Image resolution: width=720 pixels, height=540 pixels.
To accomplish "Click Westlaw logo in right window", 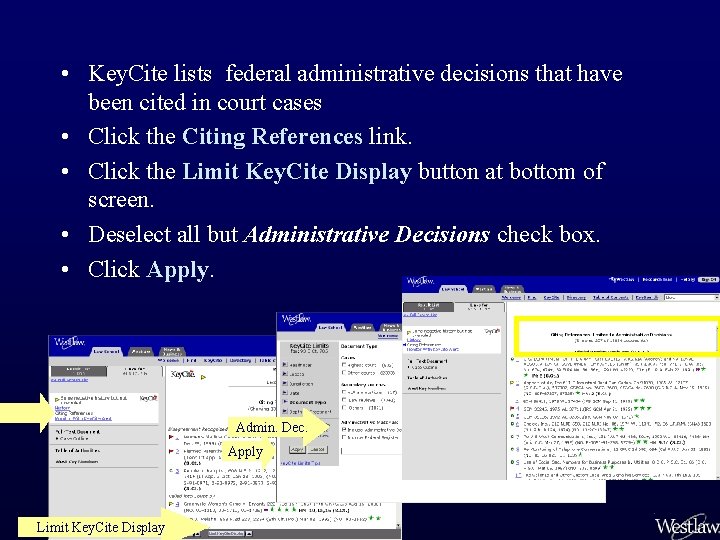I will 420,281.
